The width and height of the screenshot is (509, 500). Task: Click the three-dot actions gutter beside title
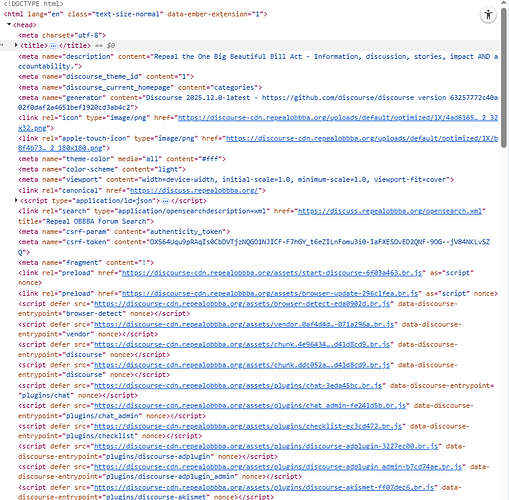[x=2, y=45]
